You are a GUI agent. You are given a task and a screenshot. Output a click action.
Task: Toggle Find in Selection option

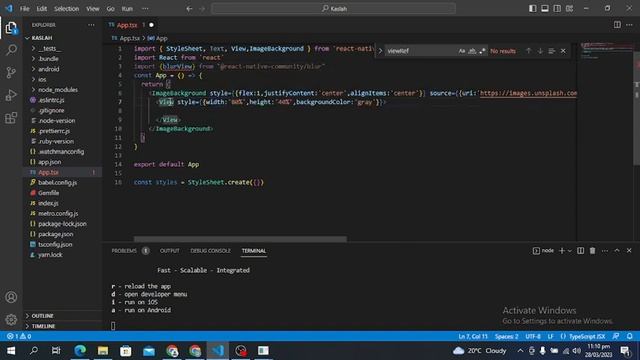pyautogui.click(x=552, y=51)
